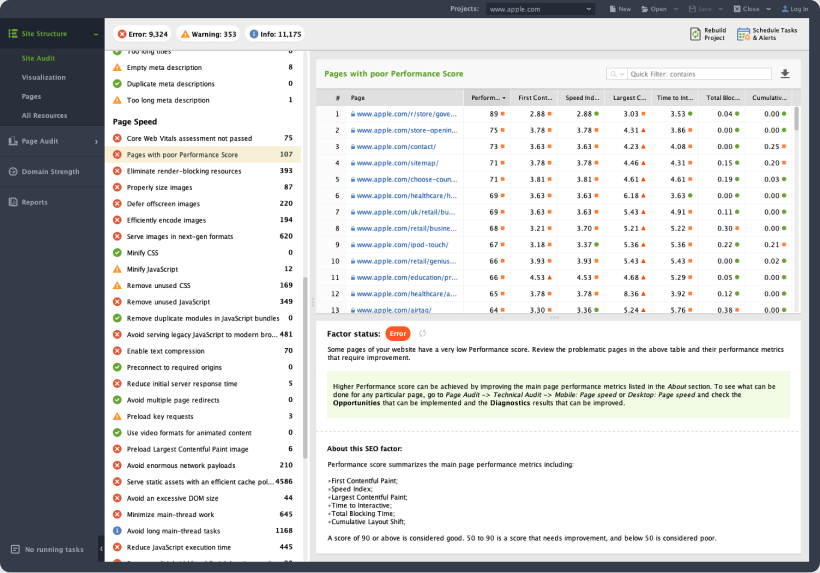Select Empty meta description factor
This screenshot has width=820, height=573.
pos(204,67)
